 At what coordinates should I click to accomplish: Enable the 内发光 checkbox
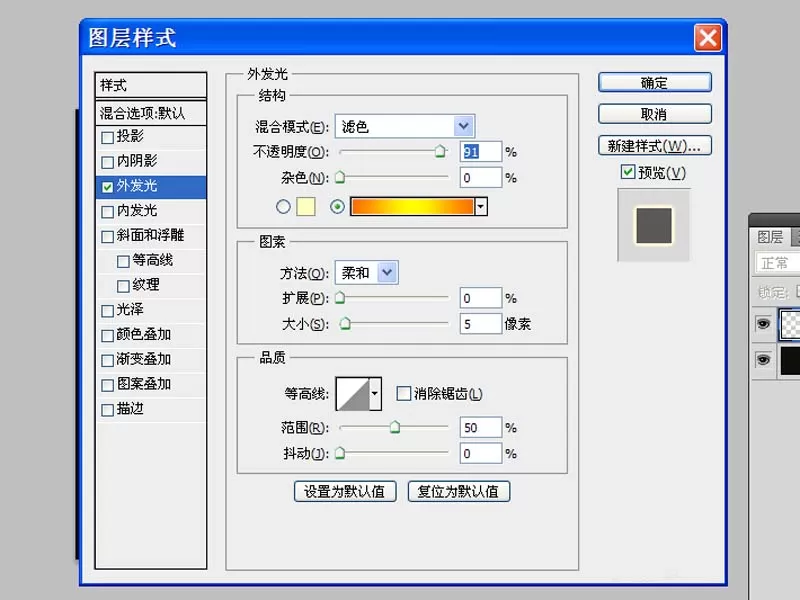pyautogui.click(x=108, y=212)
